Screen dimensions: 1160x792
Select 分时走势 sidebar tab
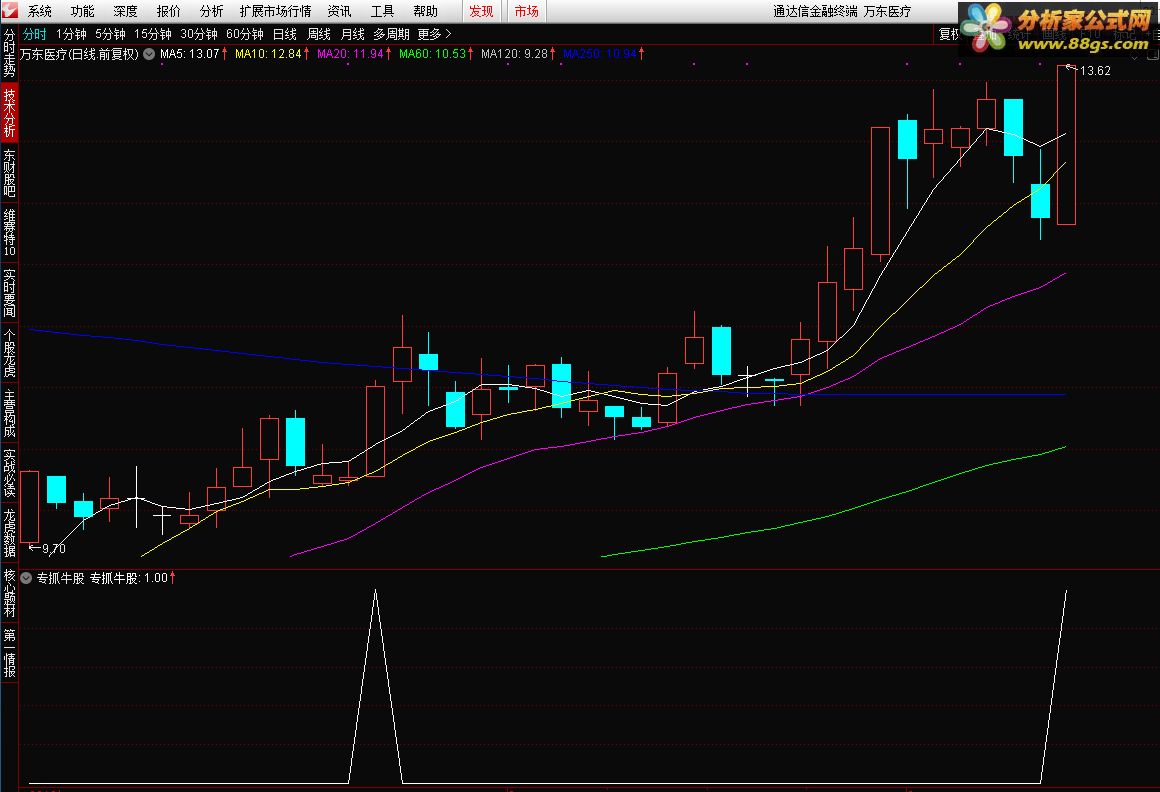click(9, 53)
